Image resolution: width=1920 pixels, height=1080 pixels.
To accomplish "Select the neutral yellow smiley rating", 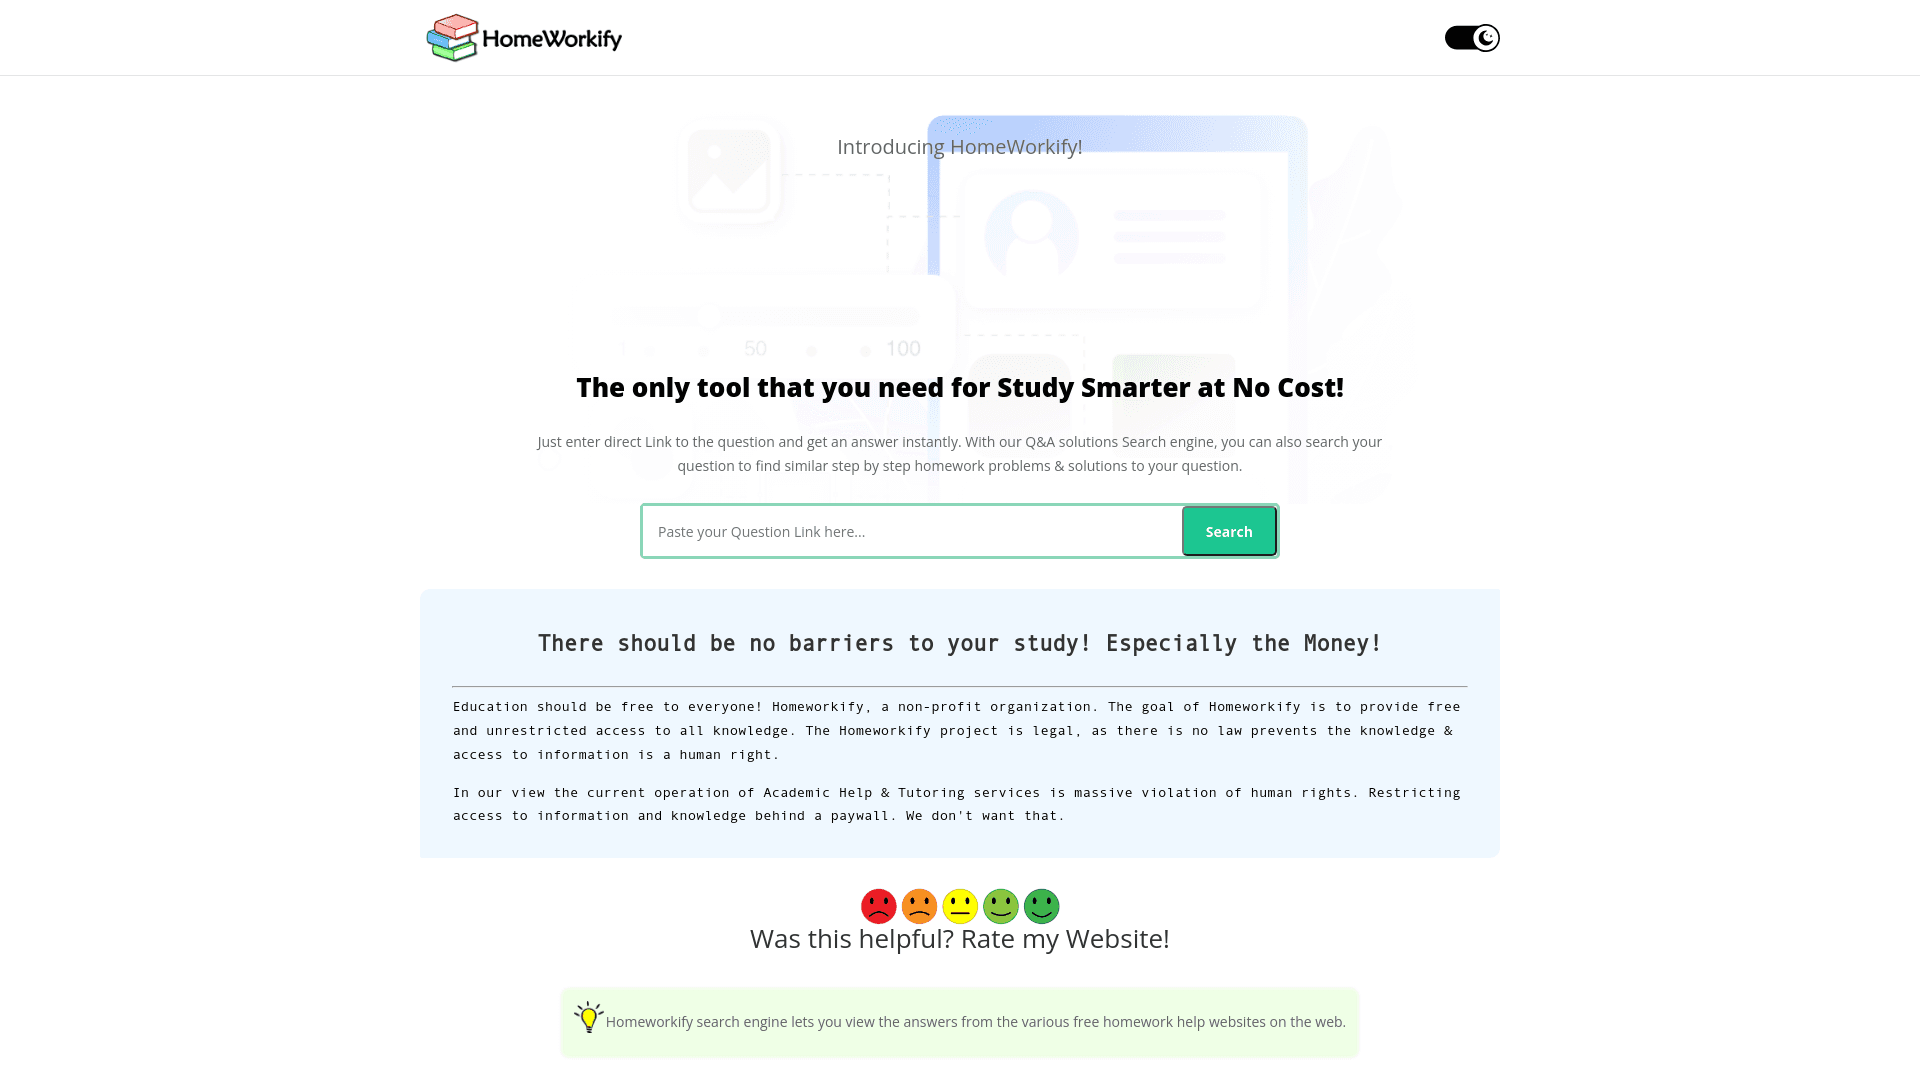I will pyautogui.click(x=959, y=906).
